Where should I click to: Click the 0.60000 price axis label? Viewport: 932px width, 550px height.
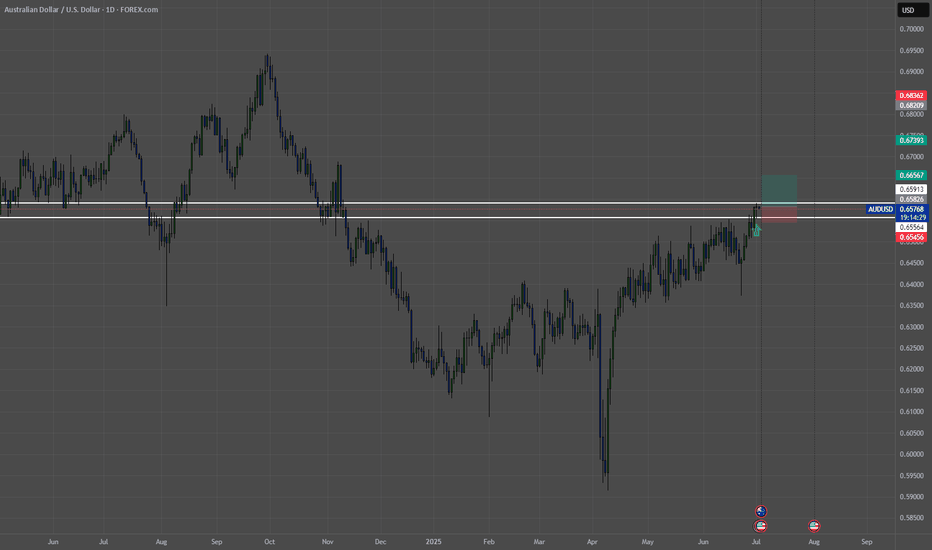tap(911, 454)
